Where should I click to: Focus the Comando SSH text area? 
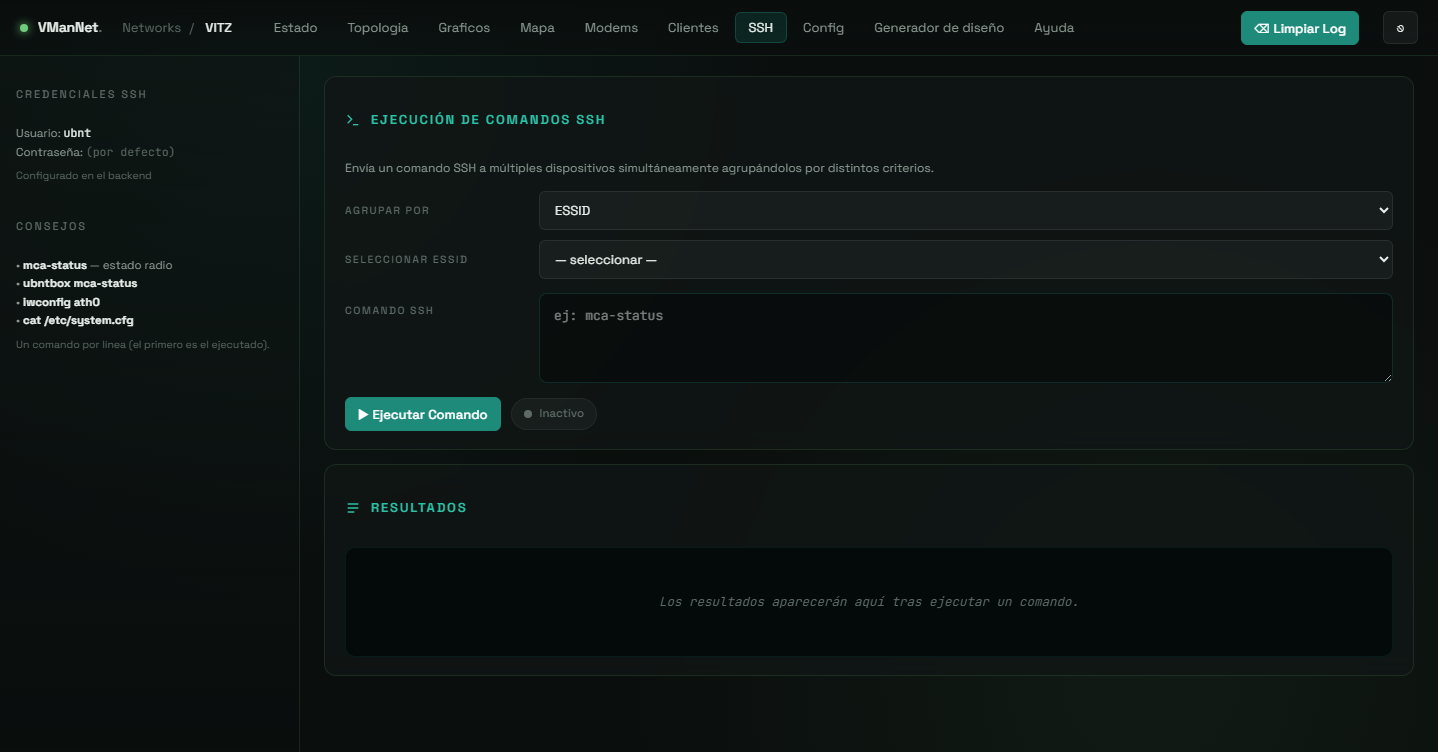[x=965, y=337]
